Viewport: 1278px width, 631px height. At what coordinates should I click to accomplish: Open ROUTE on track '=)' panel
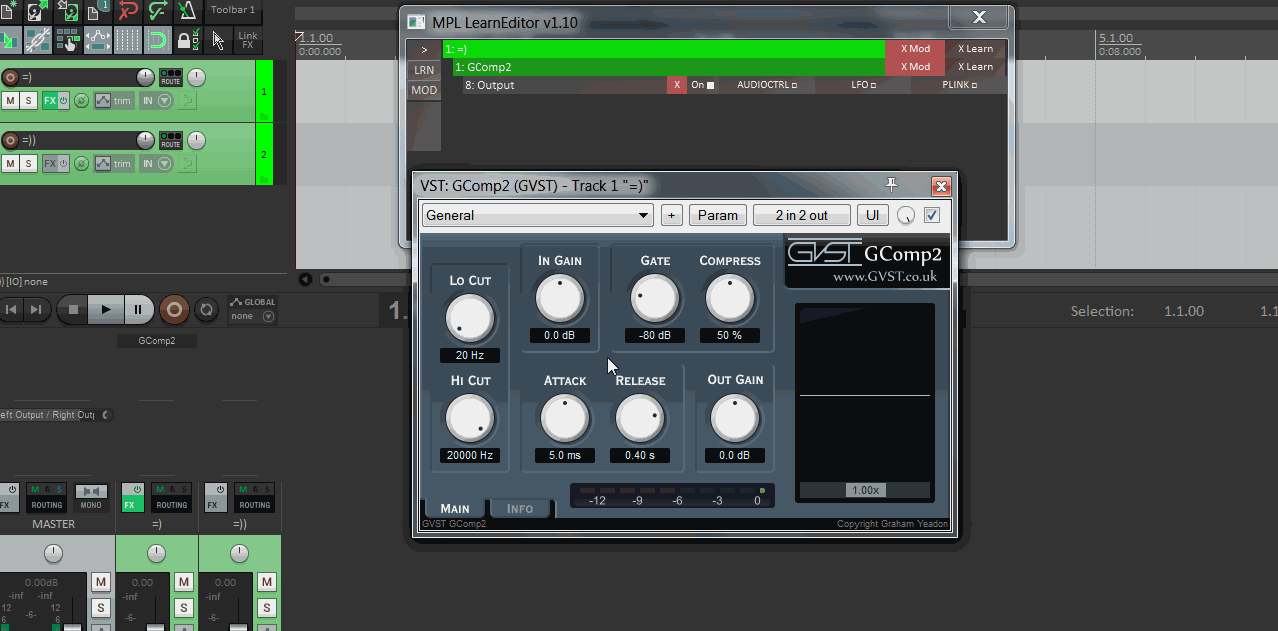pos(171,77)
